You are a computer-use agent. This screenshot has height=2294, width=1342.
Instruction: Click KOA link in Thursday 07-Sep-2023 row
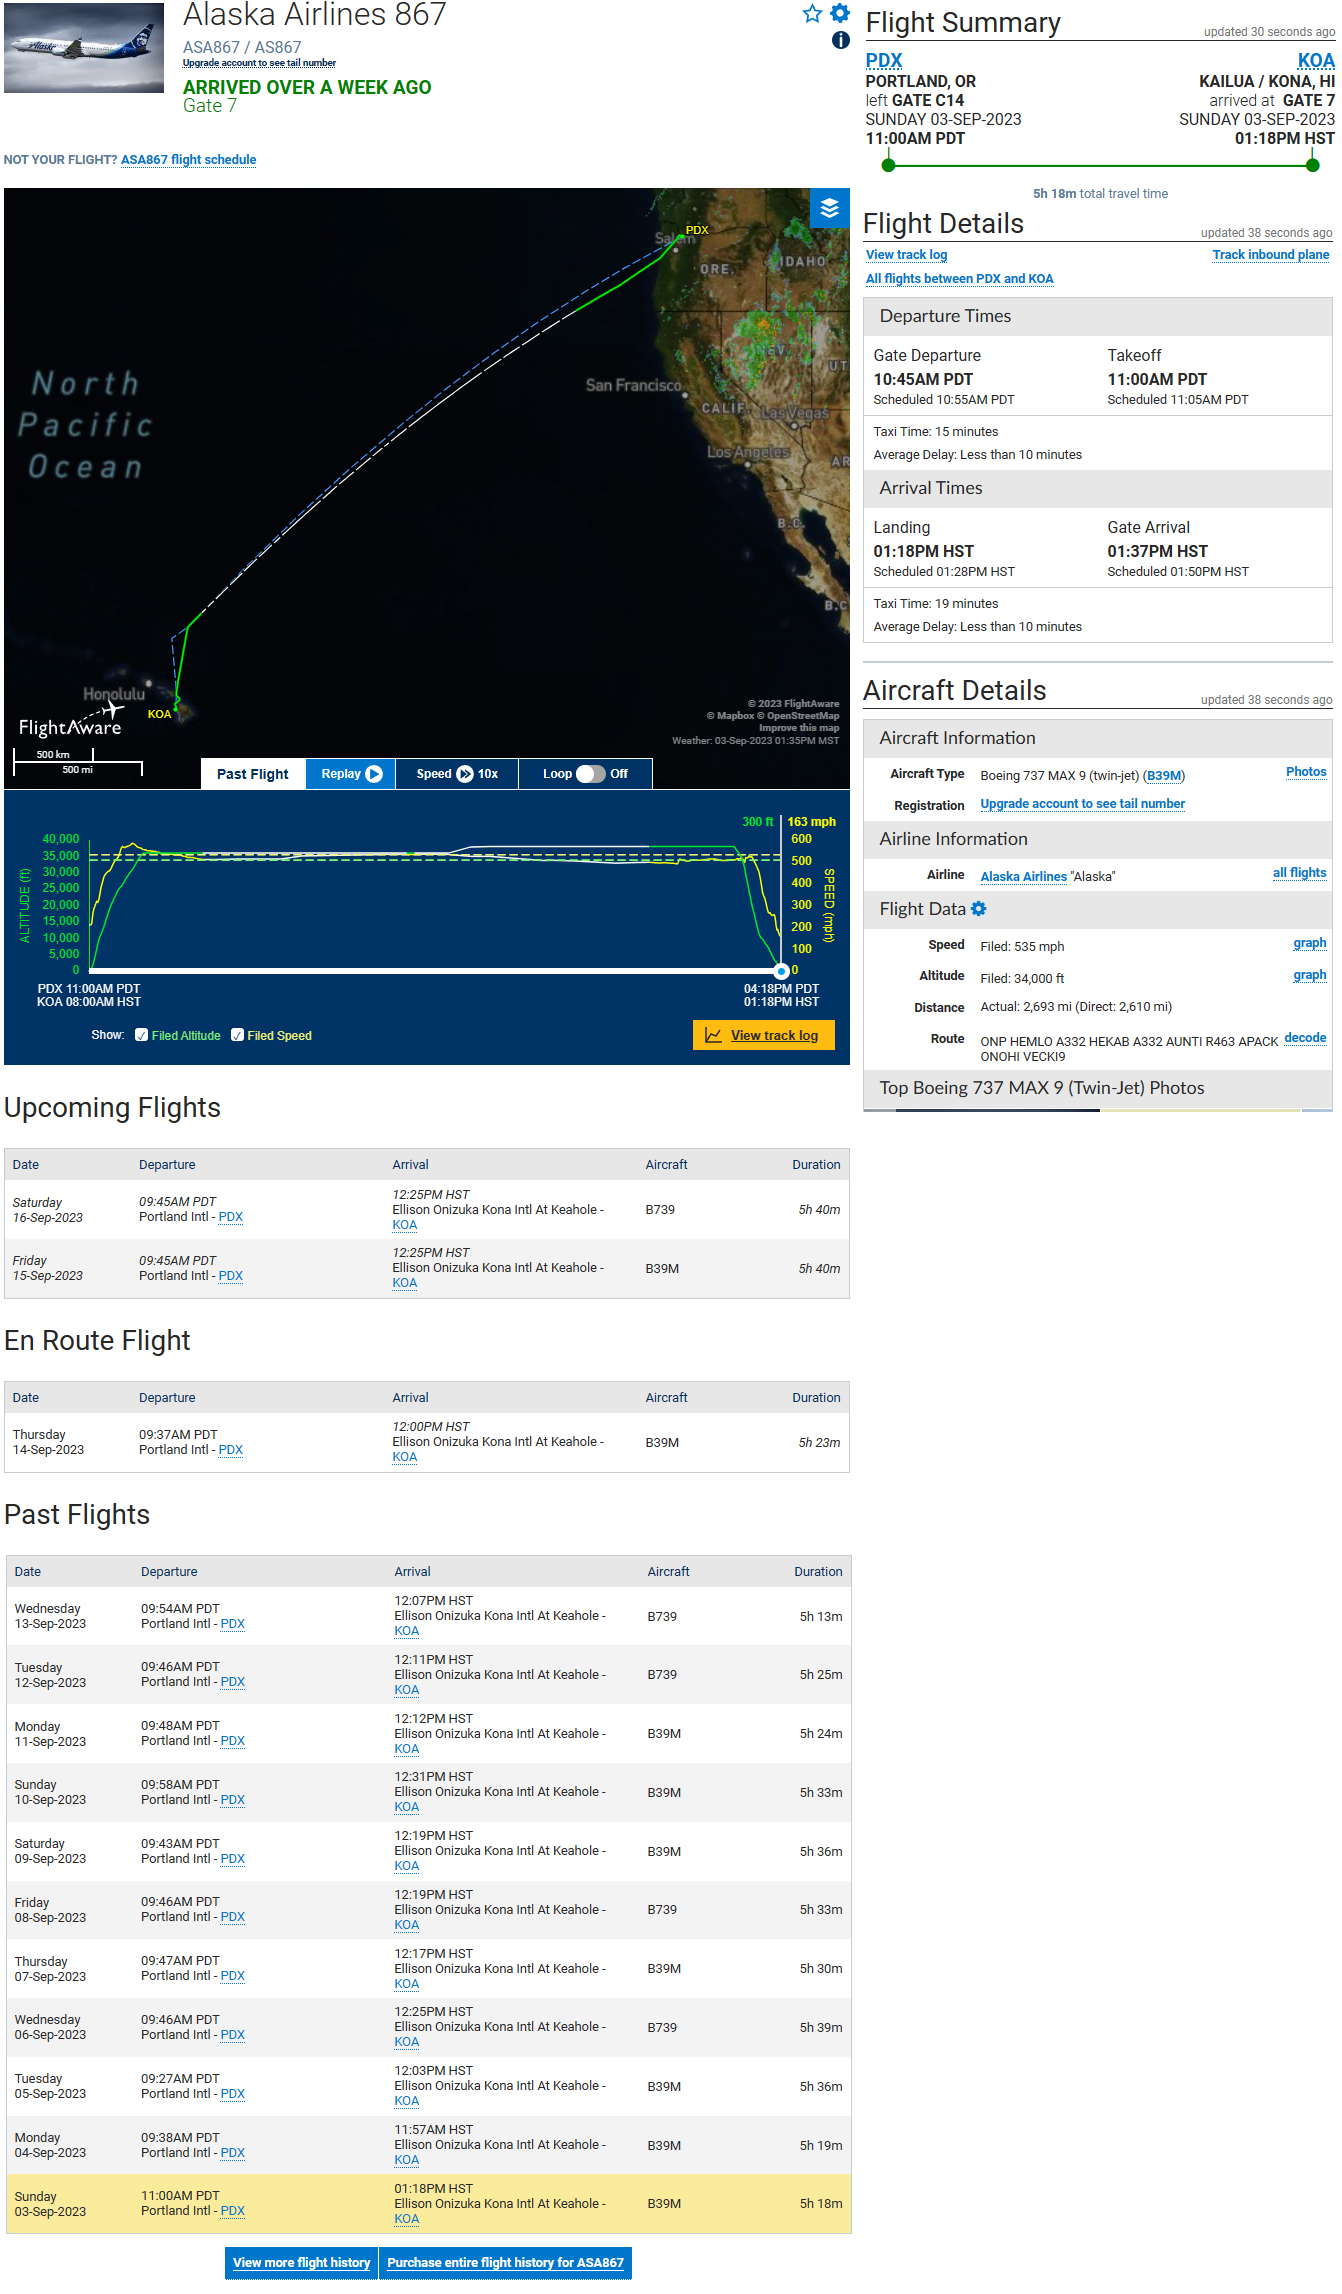[x=407, y=1984]
